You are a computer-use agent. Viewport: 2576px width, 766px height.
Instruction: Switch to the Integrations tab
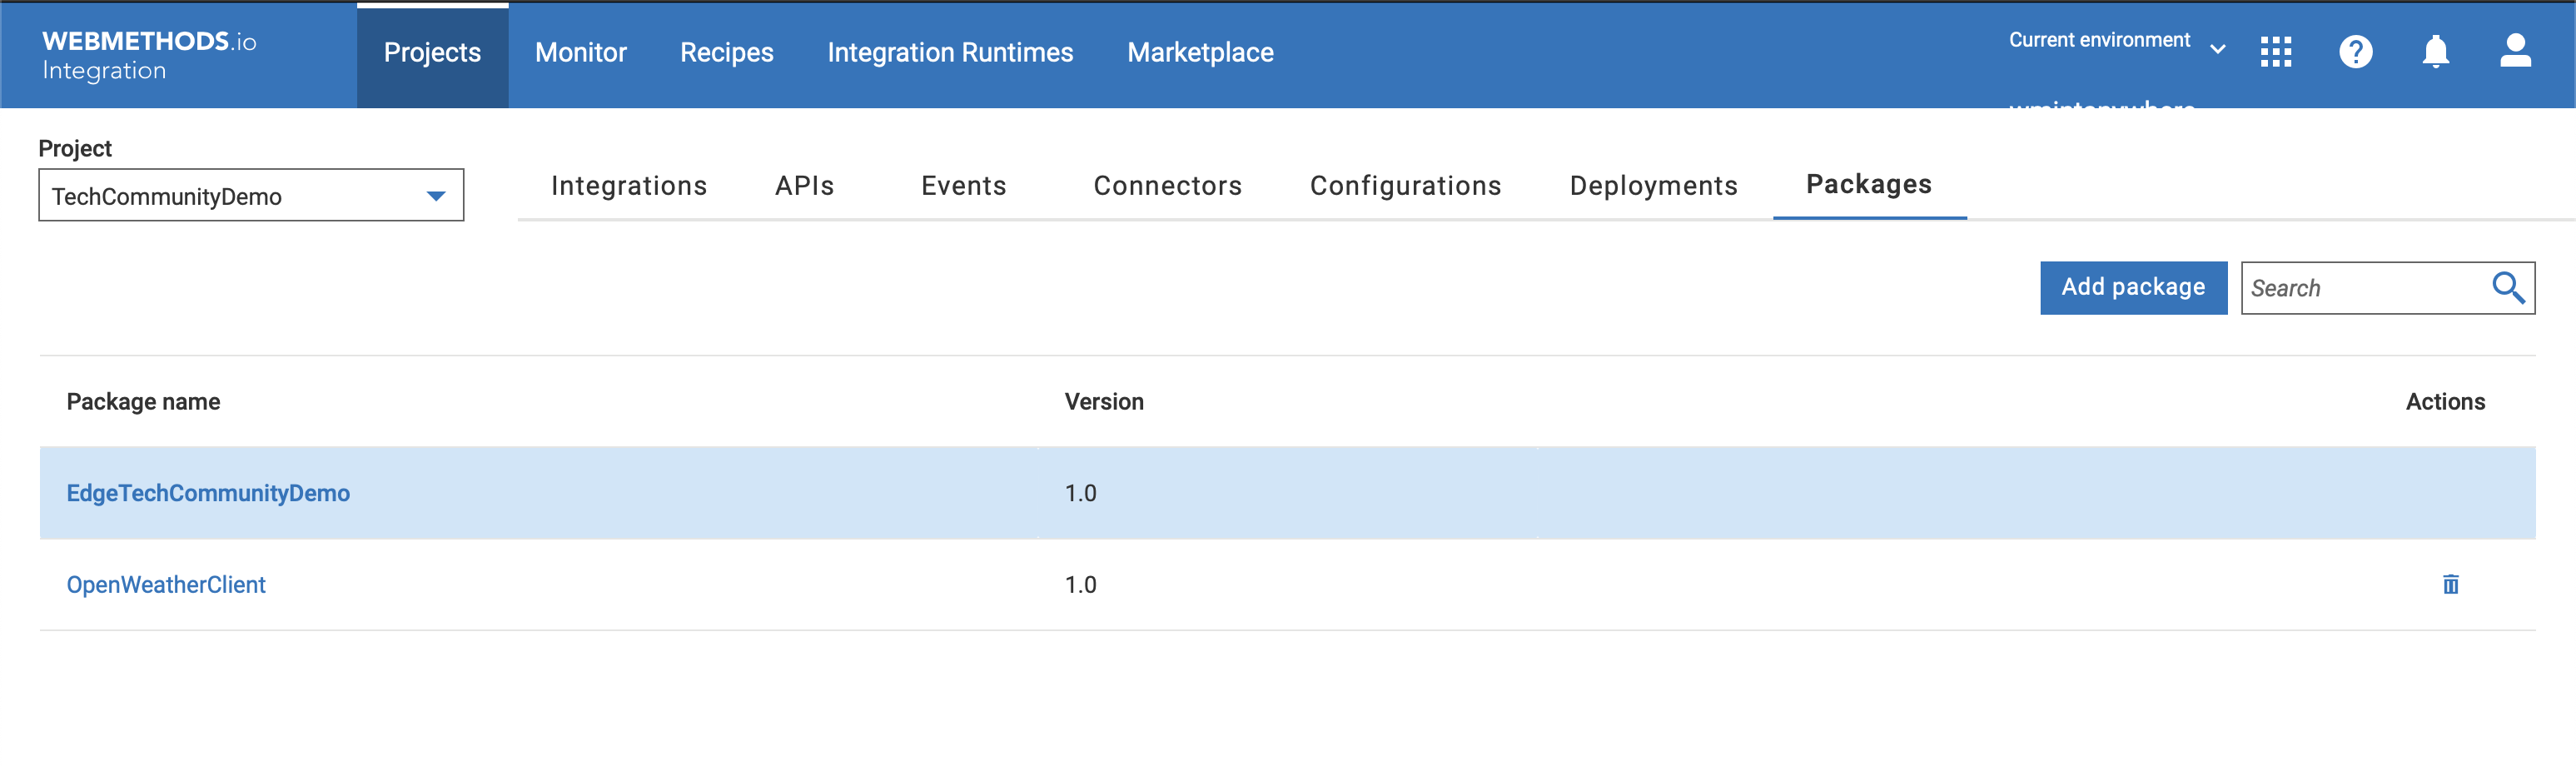[629, 185]
